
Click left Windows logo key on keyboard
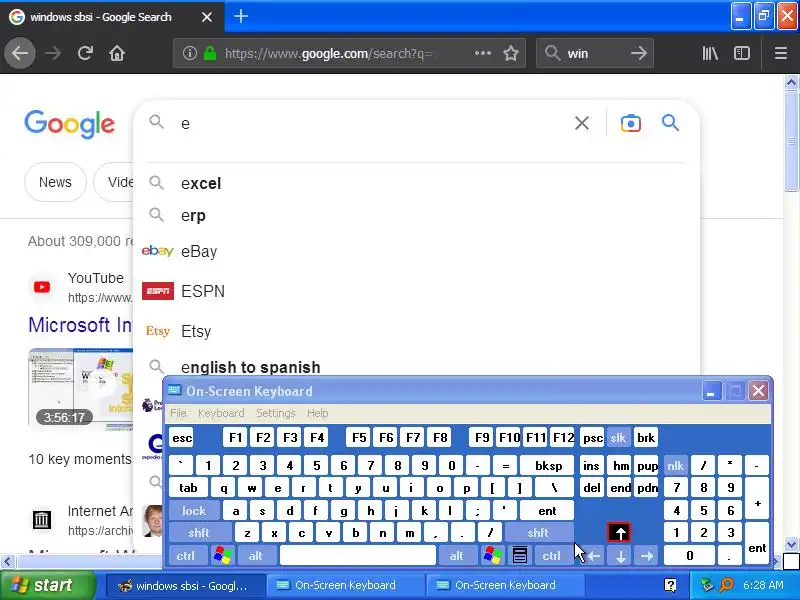click(223, 555)
